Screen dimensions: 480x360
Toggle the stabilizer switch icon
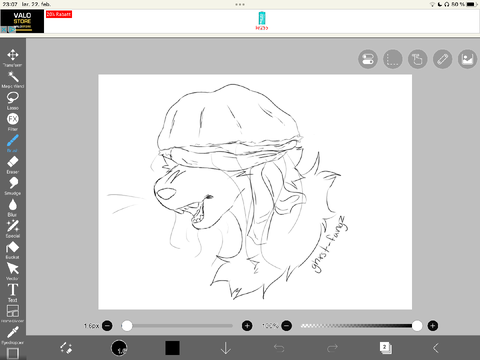(368, 59)
